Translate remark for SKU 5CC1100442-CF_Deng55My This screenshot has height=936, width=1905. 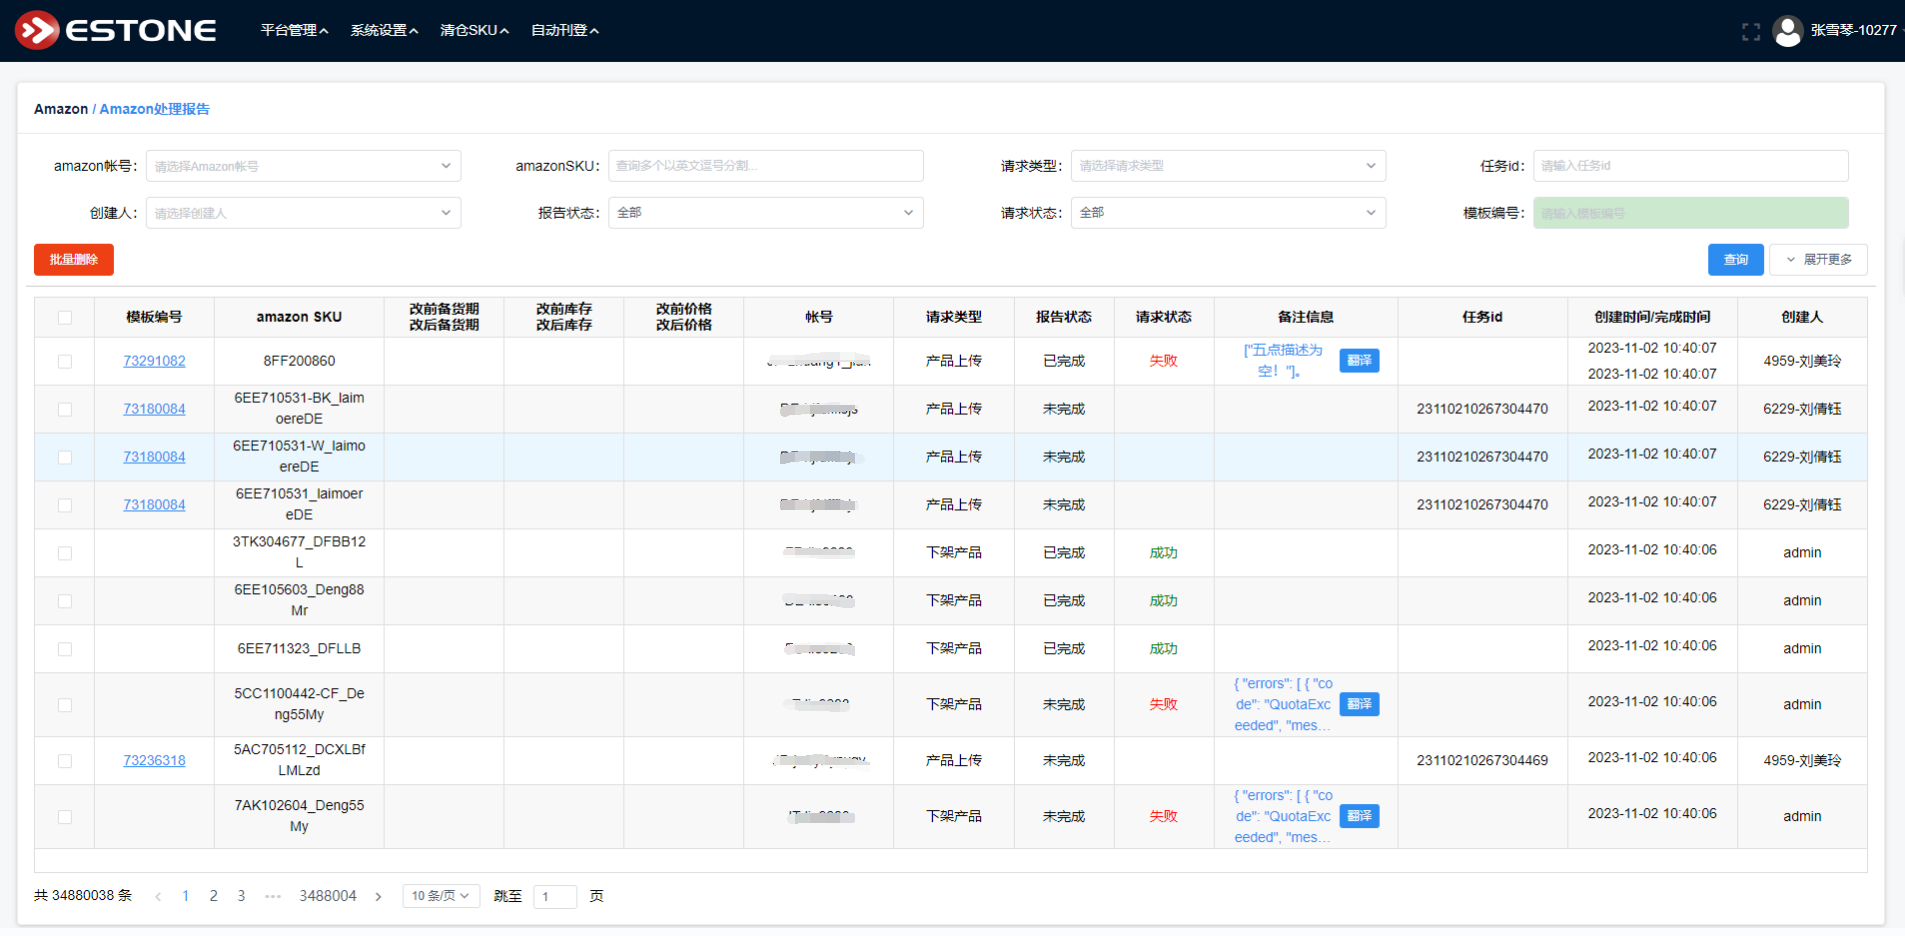pos(1359,704)
